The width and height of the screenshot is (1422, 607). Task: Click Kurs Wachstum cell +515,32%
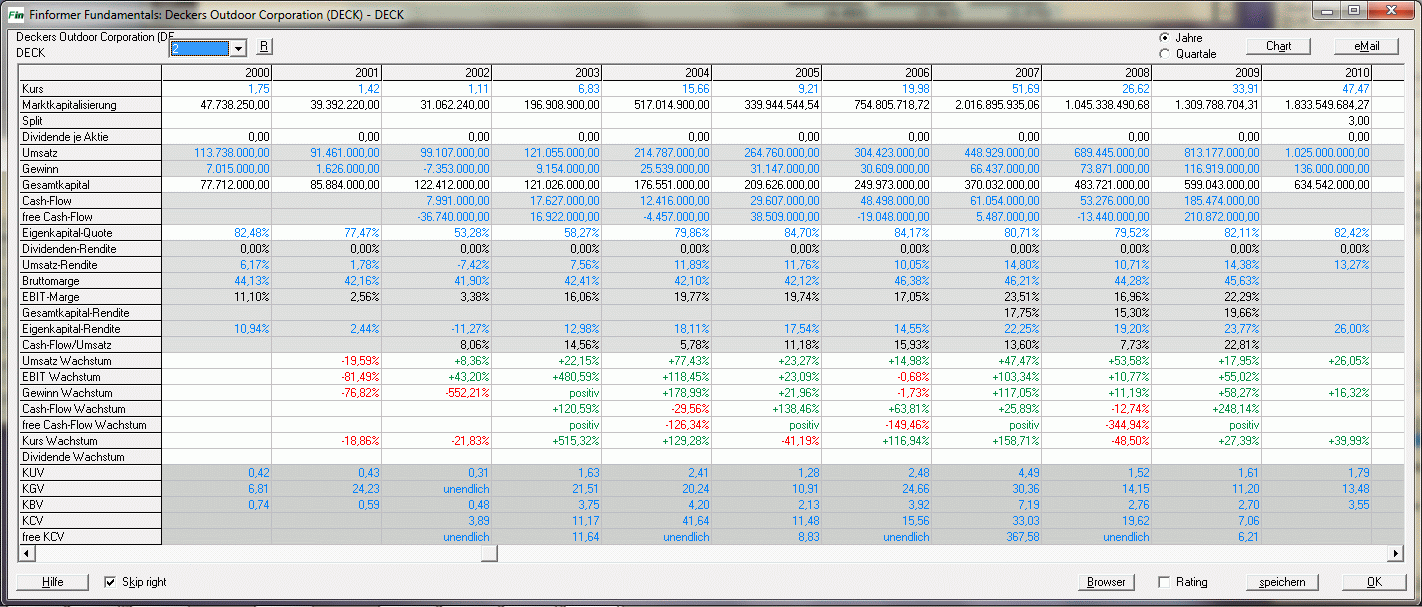547,441
